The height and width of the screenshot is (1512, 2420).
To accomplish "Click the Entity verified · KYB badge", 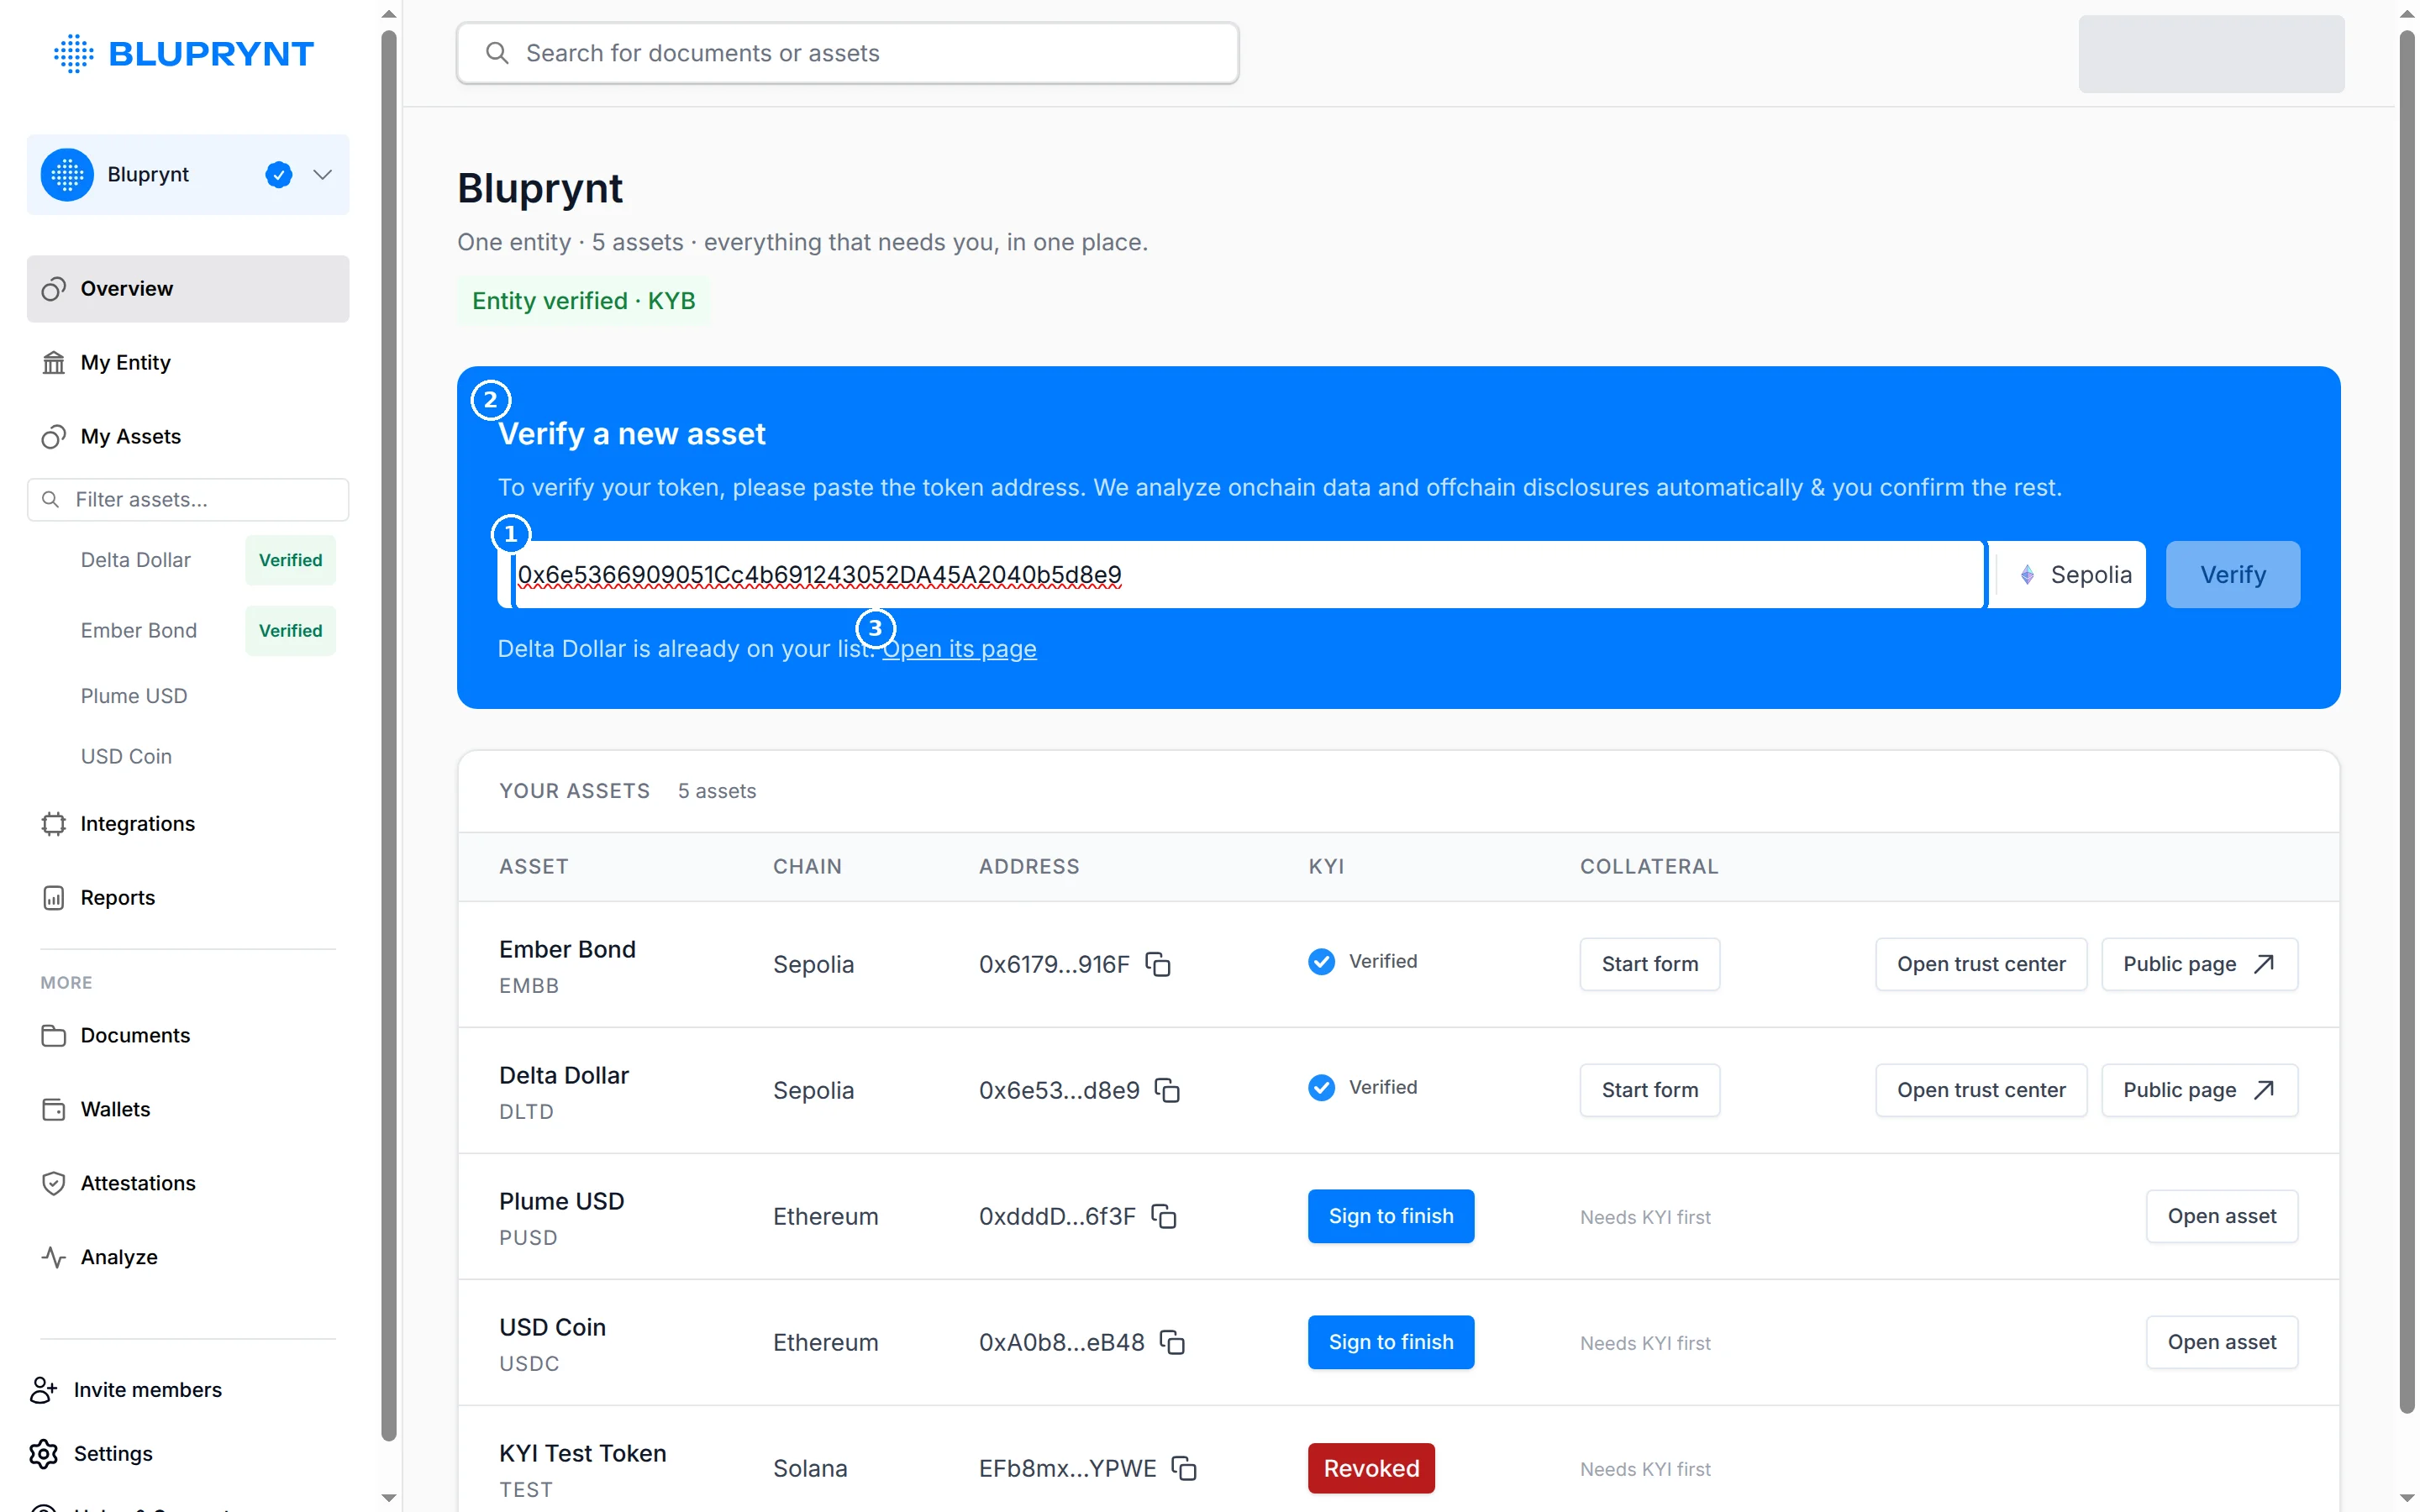I will pos(583,301).
